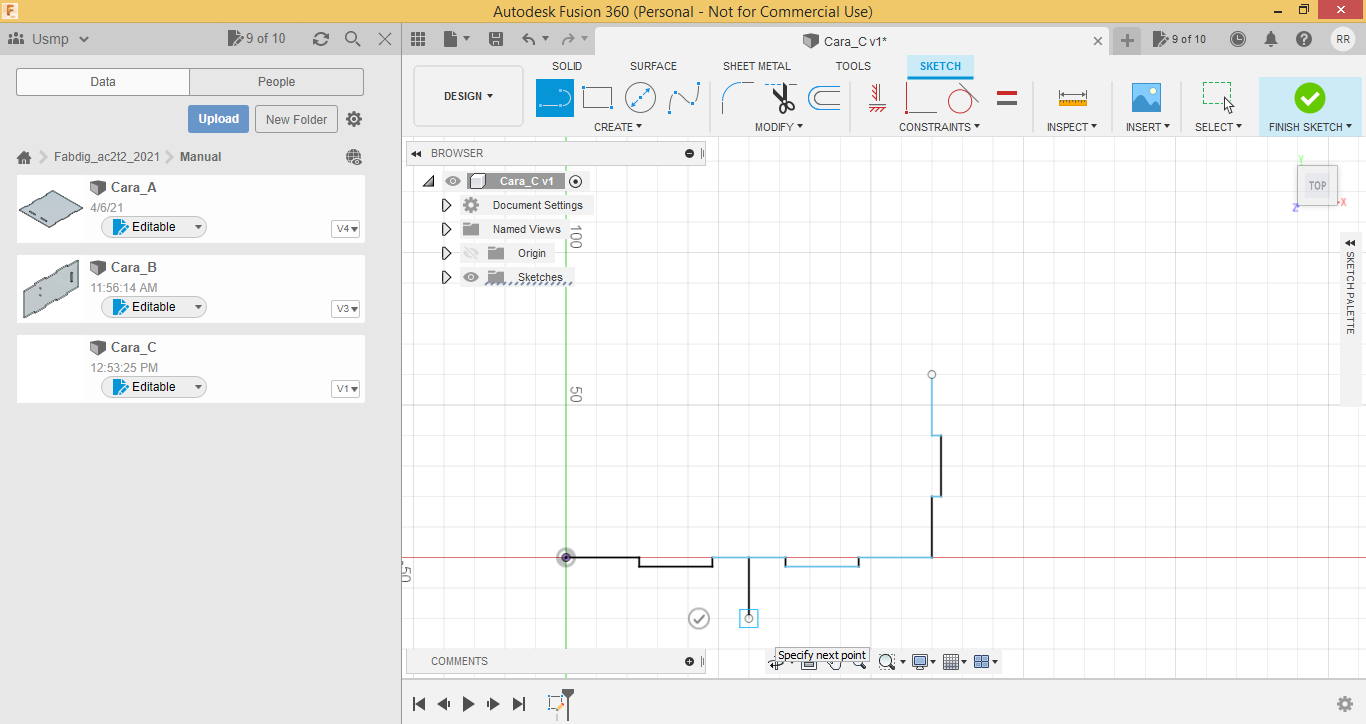Click the sketch feature in the timeline

point(556,704)
